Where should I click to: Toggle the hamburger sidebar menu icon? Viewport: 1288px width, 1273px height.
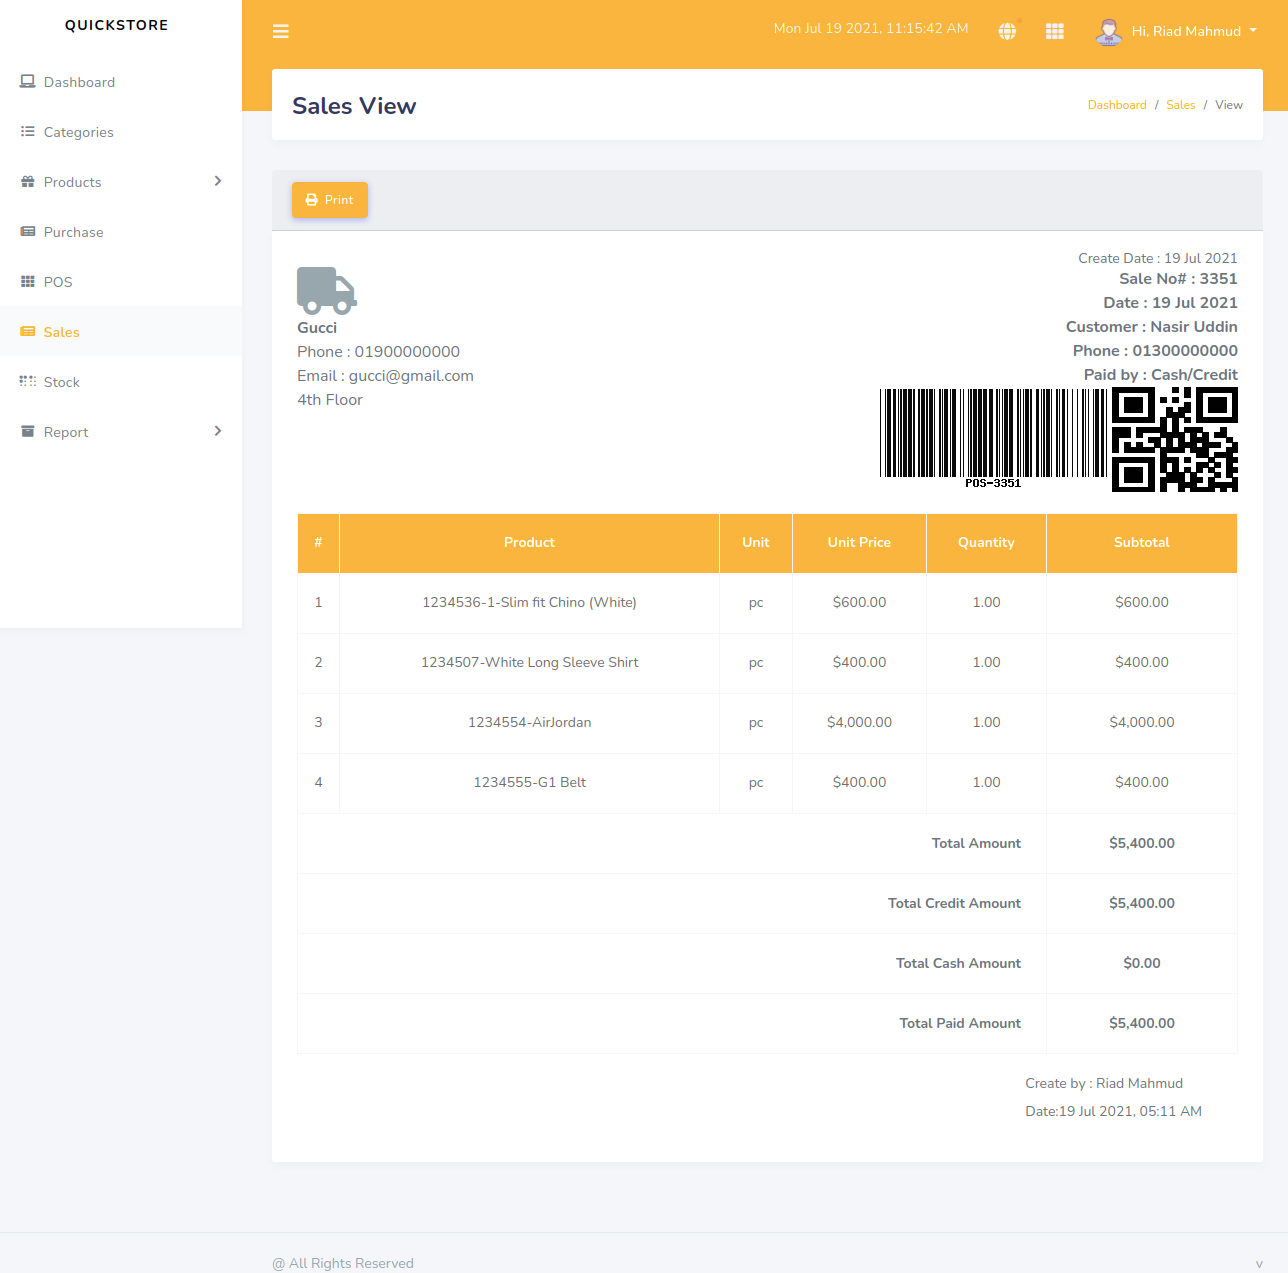[281, 31]
